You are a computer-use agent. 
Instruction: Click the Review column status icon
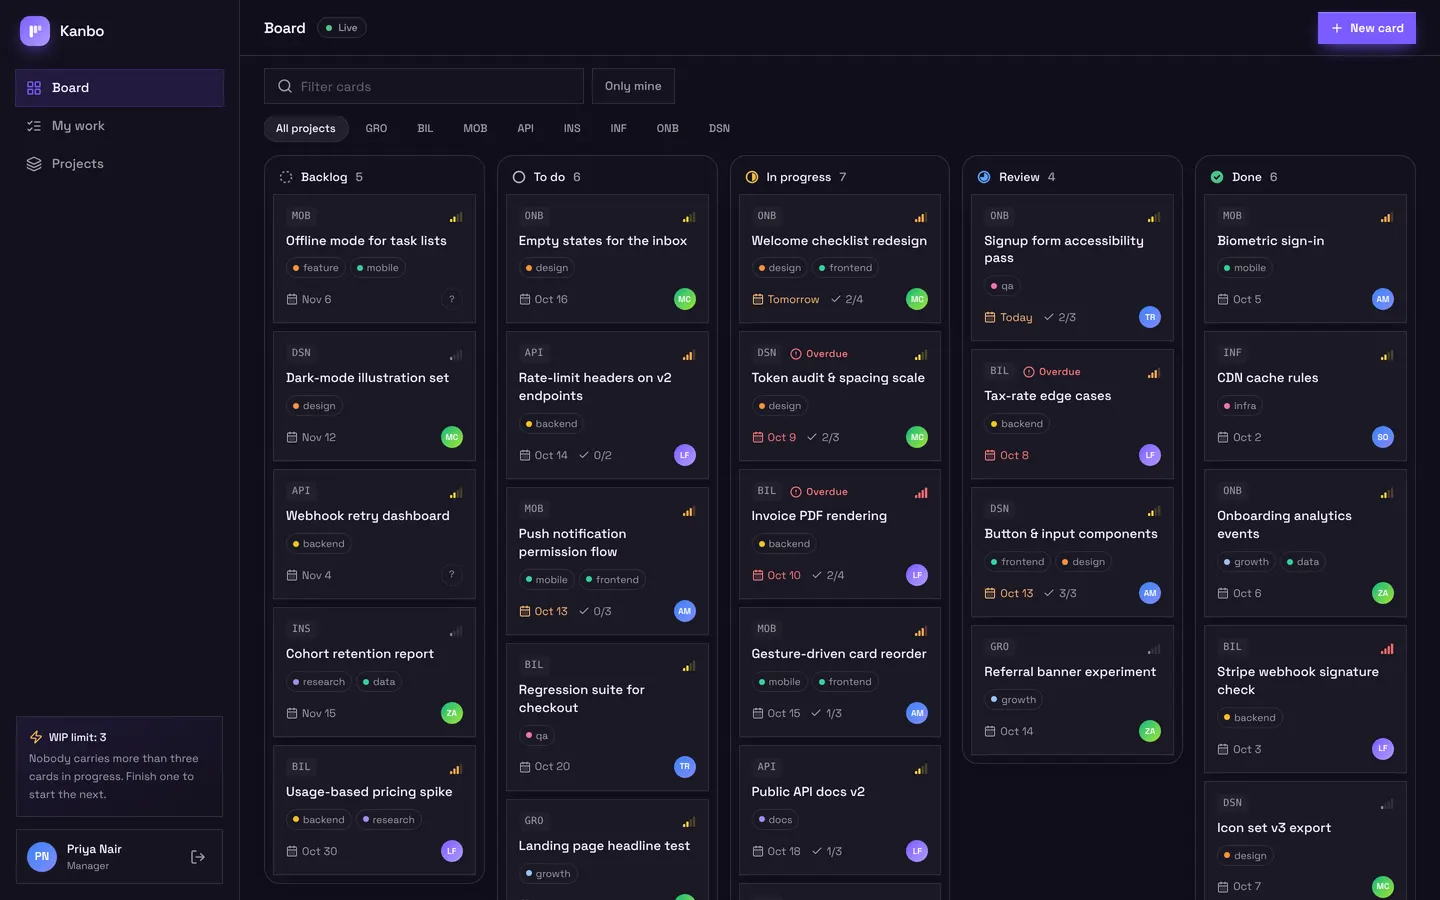[984, 177]
